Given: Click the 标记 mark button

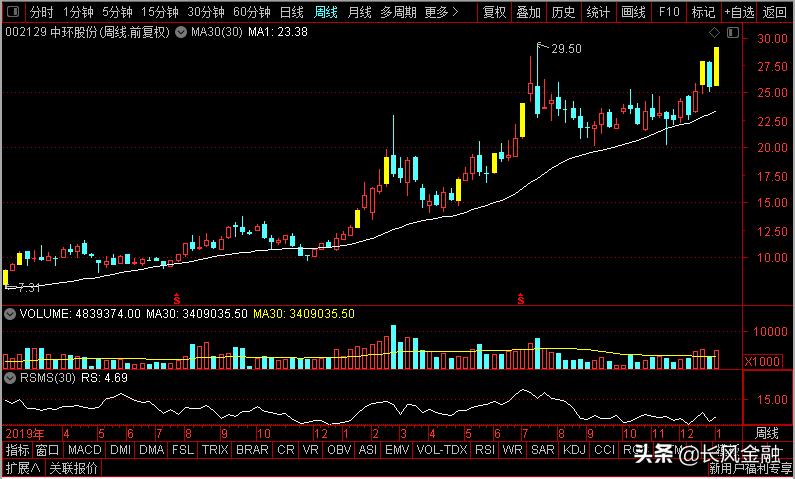Looking at the screenshot, I should (703, 12).
